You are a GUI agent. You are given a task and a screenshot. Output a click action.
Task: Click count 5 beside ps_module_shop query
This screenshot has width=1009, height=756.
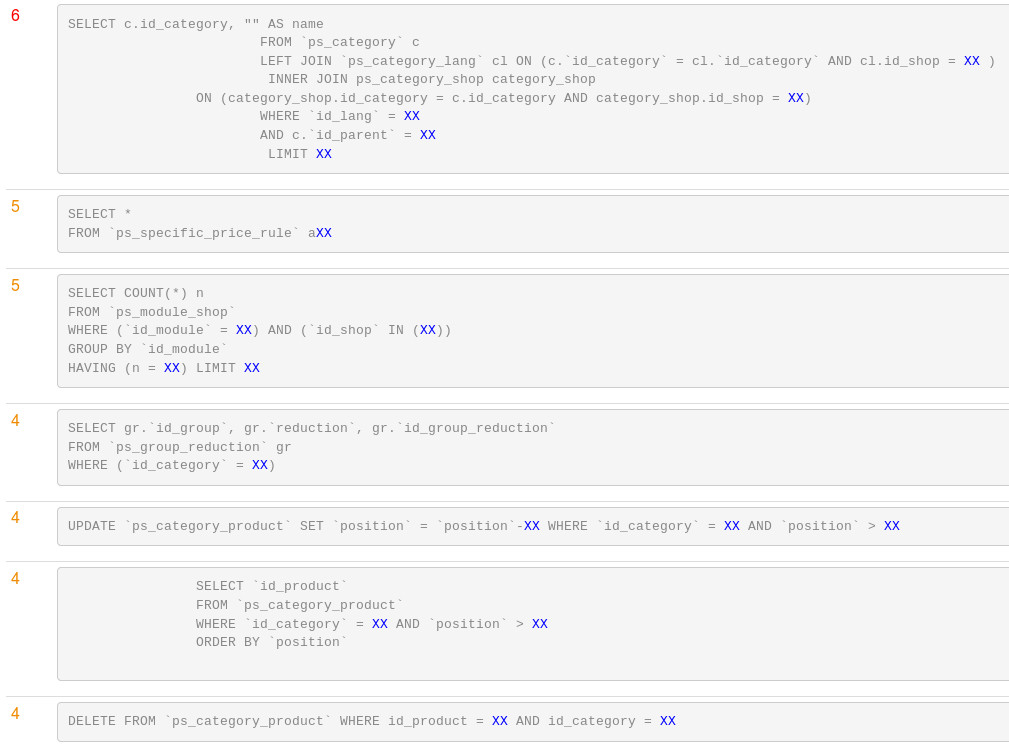click(x=15, y=286)
